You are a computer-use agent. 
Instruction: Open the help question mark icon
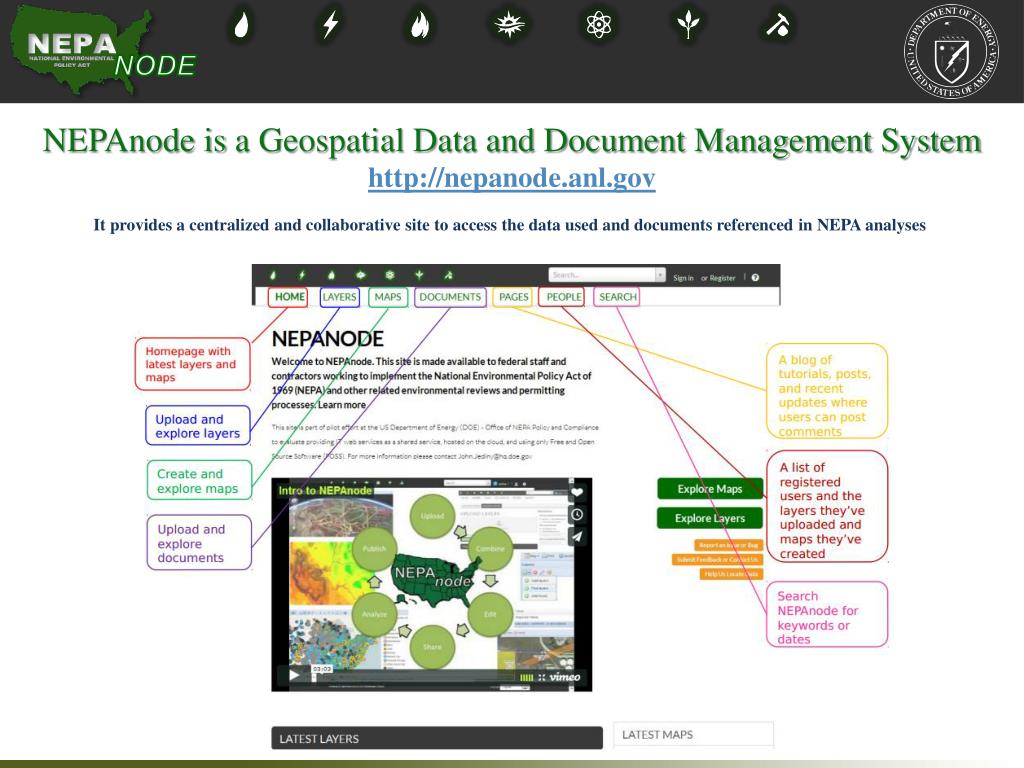click(x=756, y=278)
